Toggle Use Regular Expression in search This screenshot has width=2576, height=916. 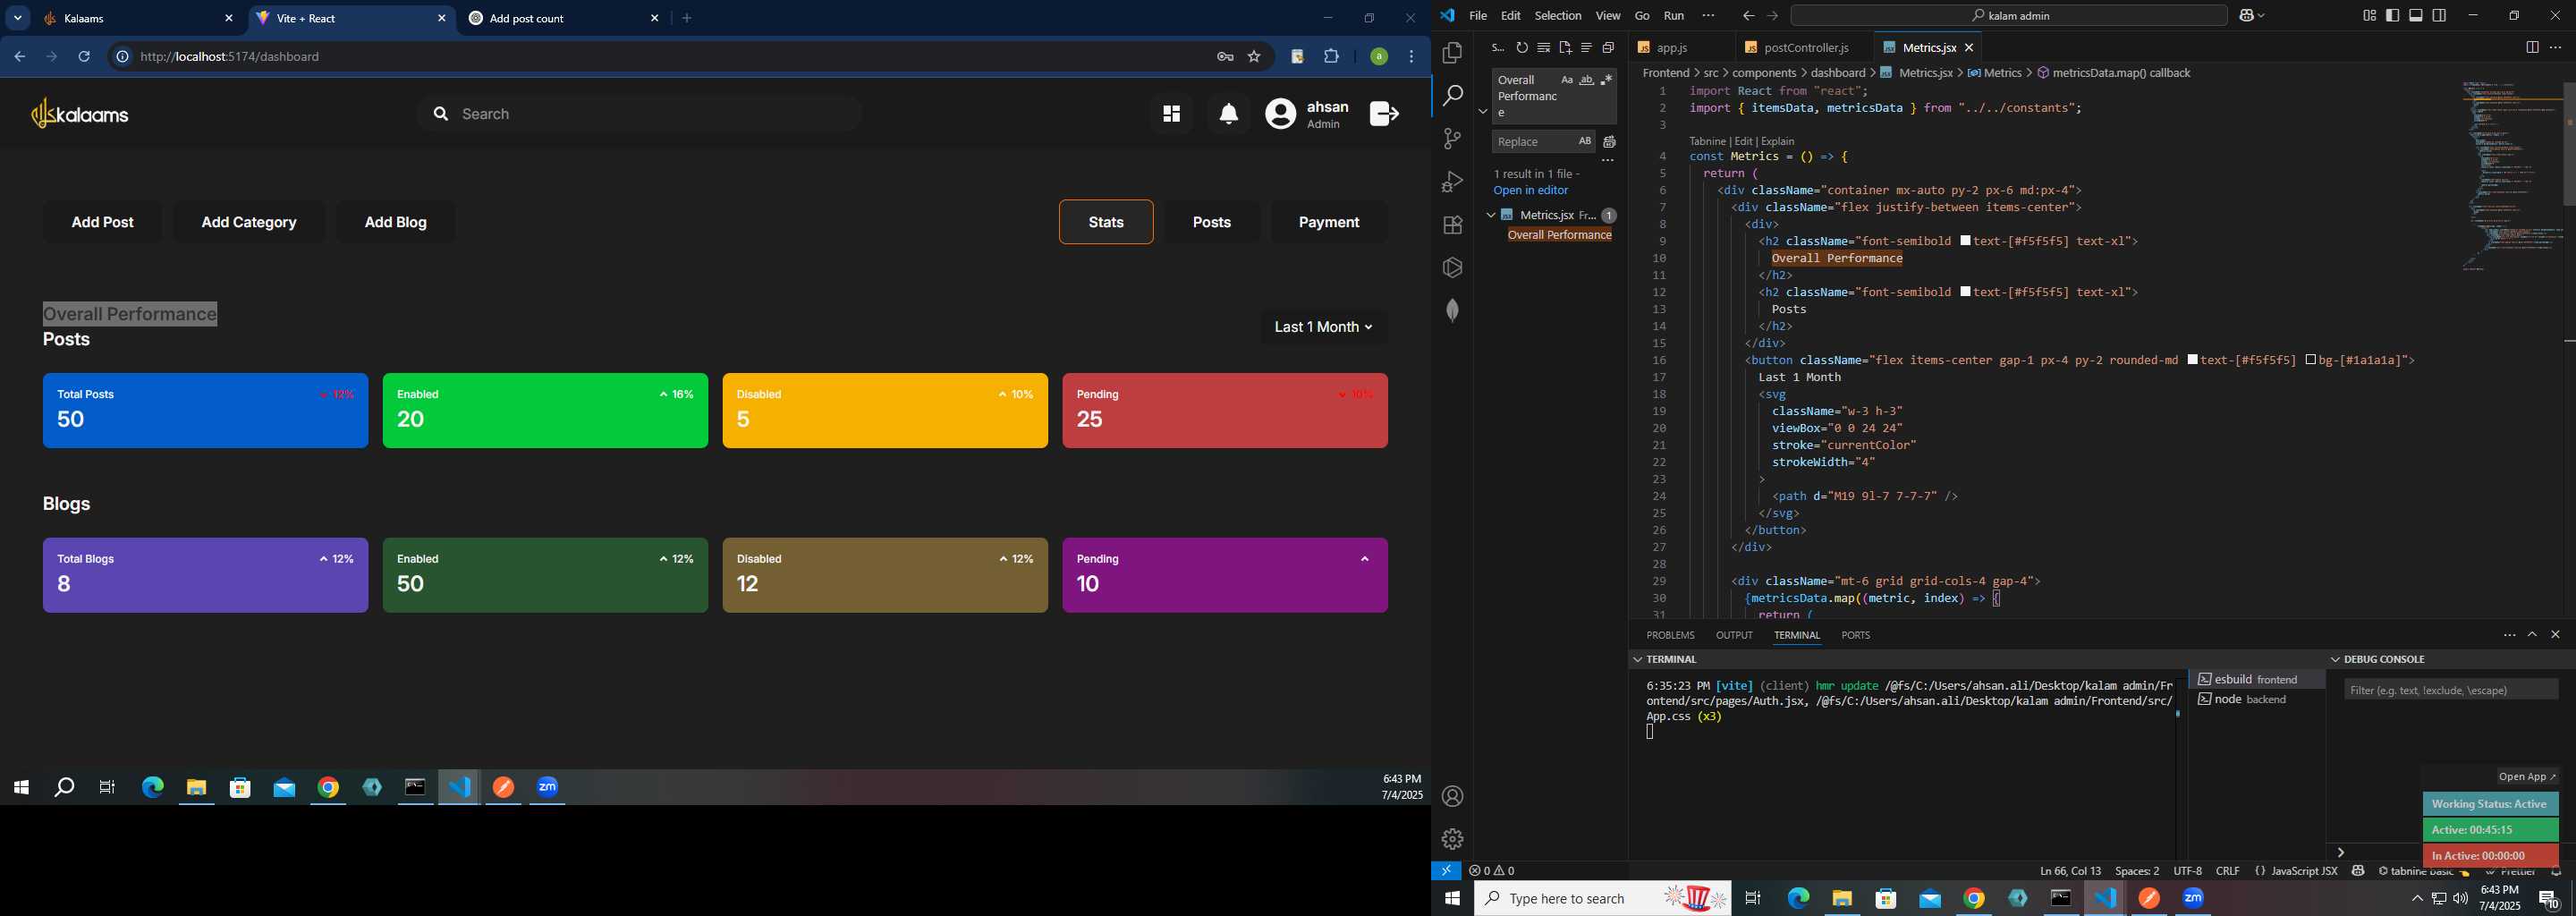pos(1607,81)
